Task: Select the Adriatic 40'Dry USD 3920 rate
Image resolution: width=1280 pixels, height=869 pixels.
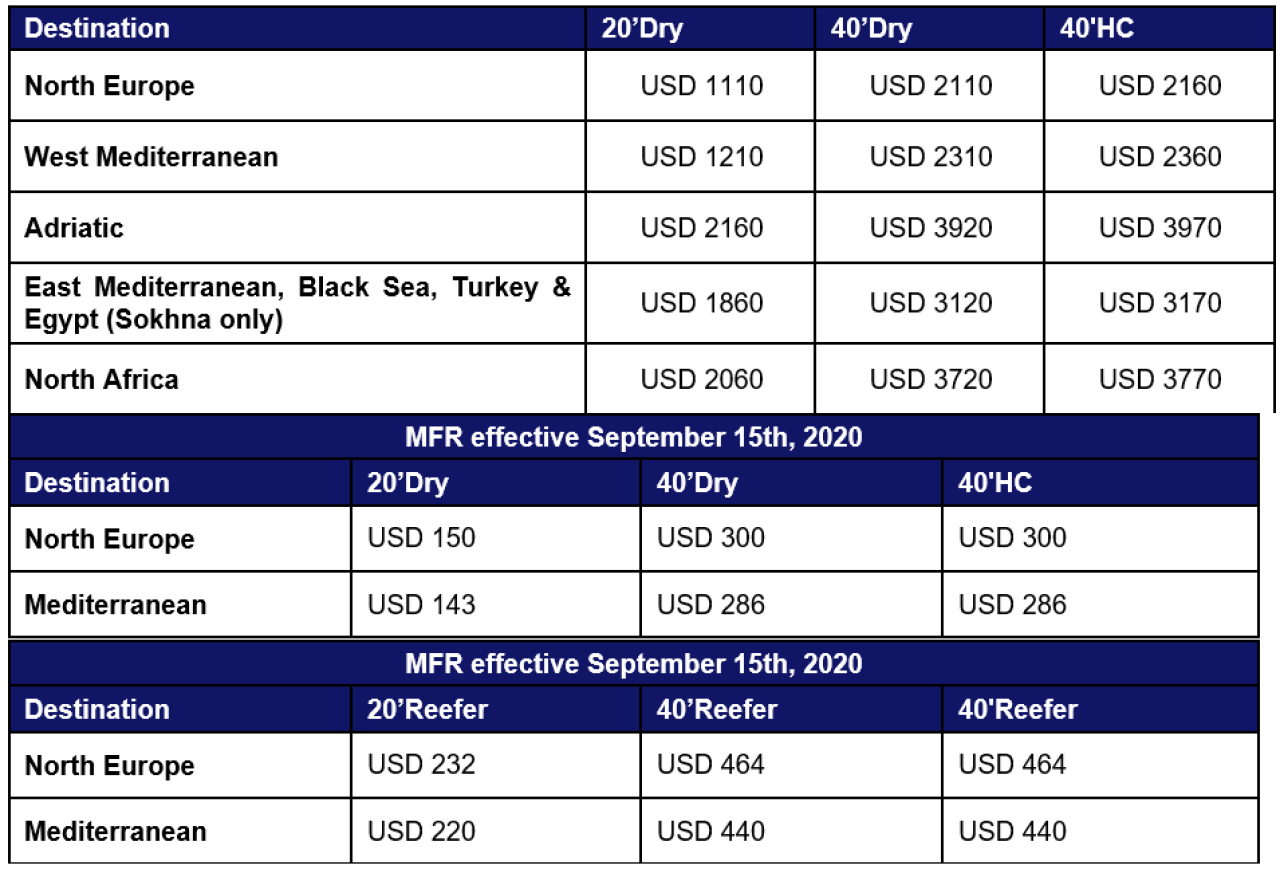Action: [930, 228]
